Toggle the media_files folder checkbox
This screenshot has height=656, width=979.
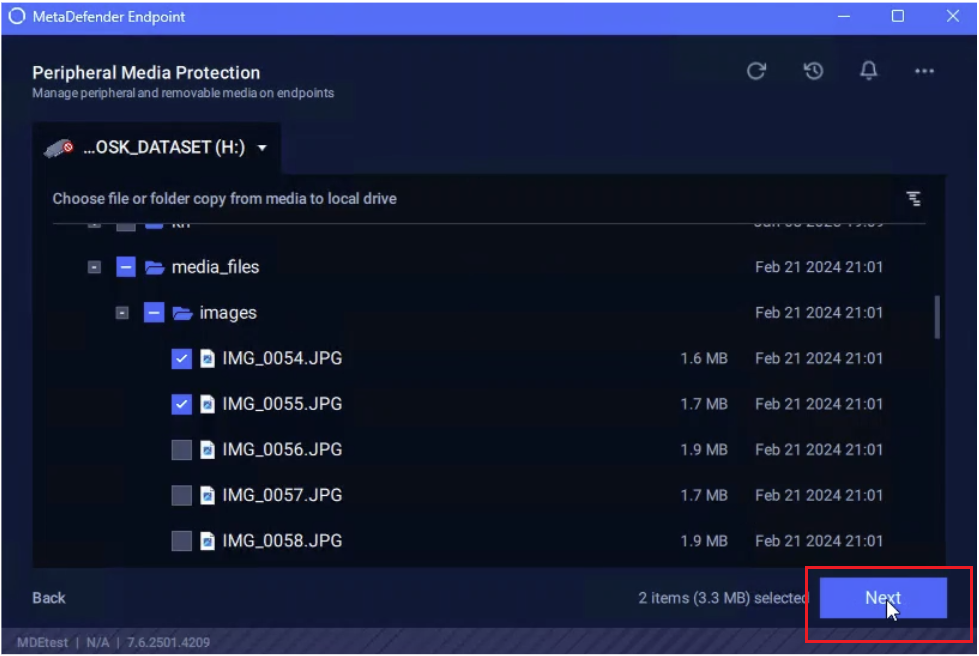coord(125,267)
